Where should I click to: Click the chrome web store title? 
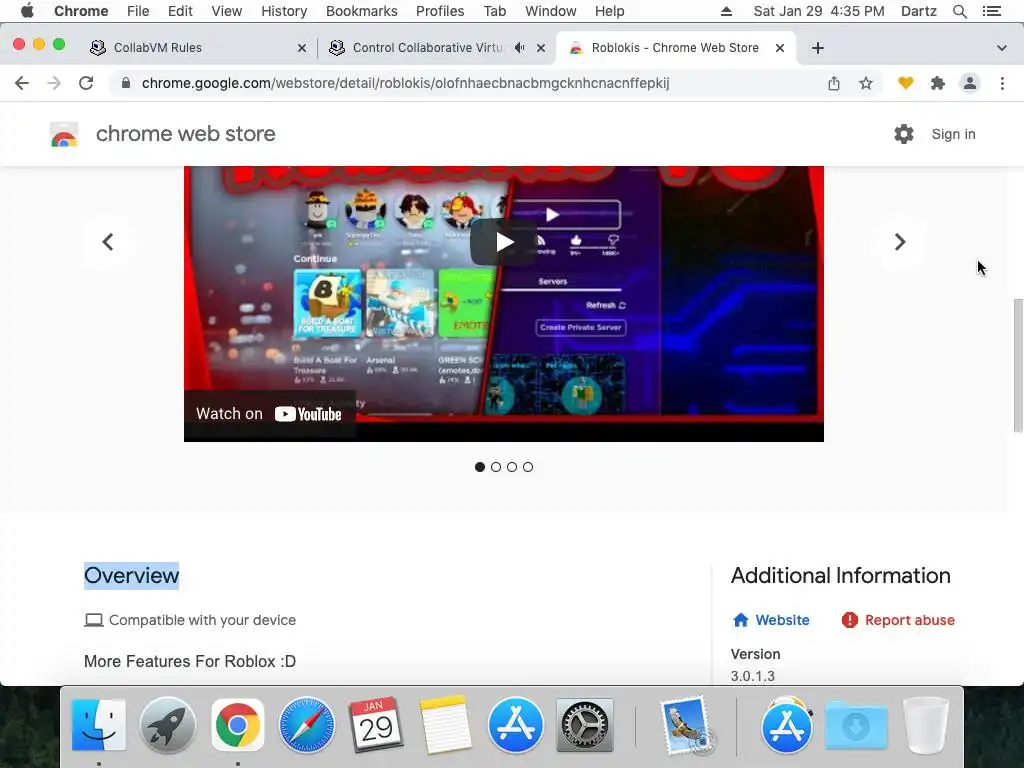pos(185,134)
